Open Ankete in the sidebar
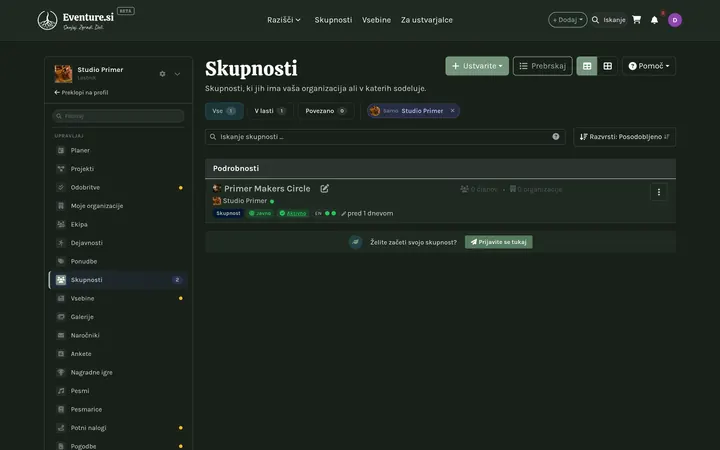720x450 pixels. pos(118,354)
